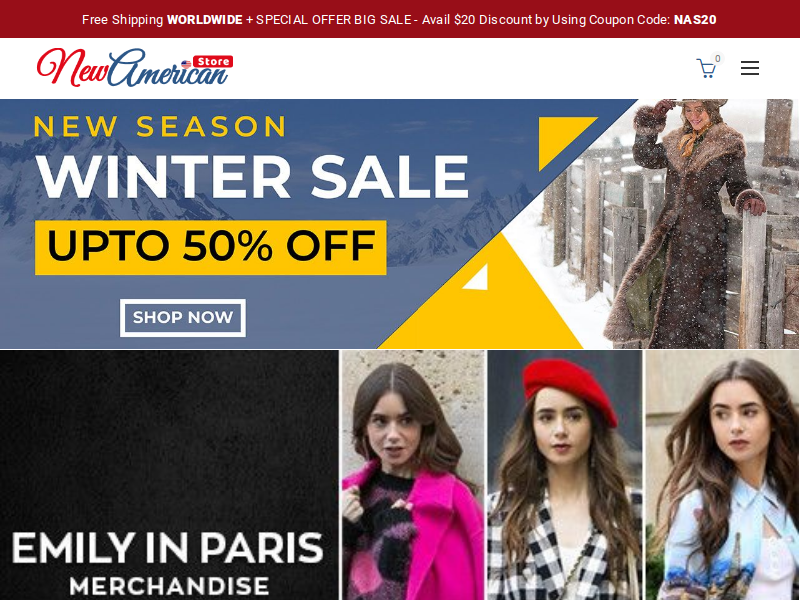
Task: Click the NAS20 coupon code text
Action: 695,20
